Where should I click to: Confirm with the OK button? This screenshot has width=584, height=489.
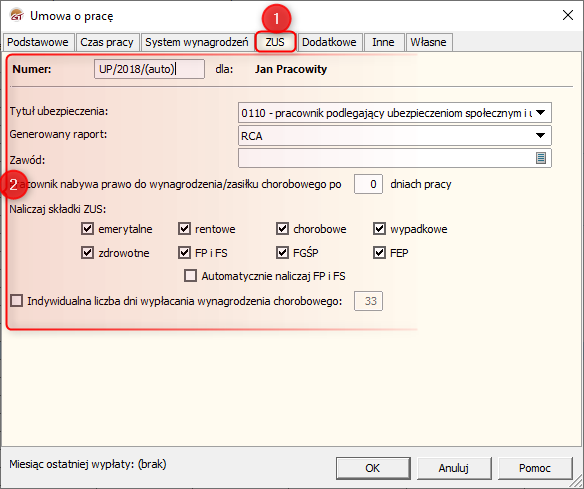[x=373, y=468]
